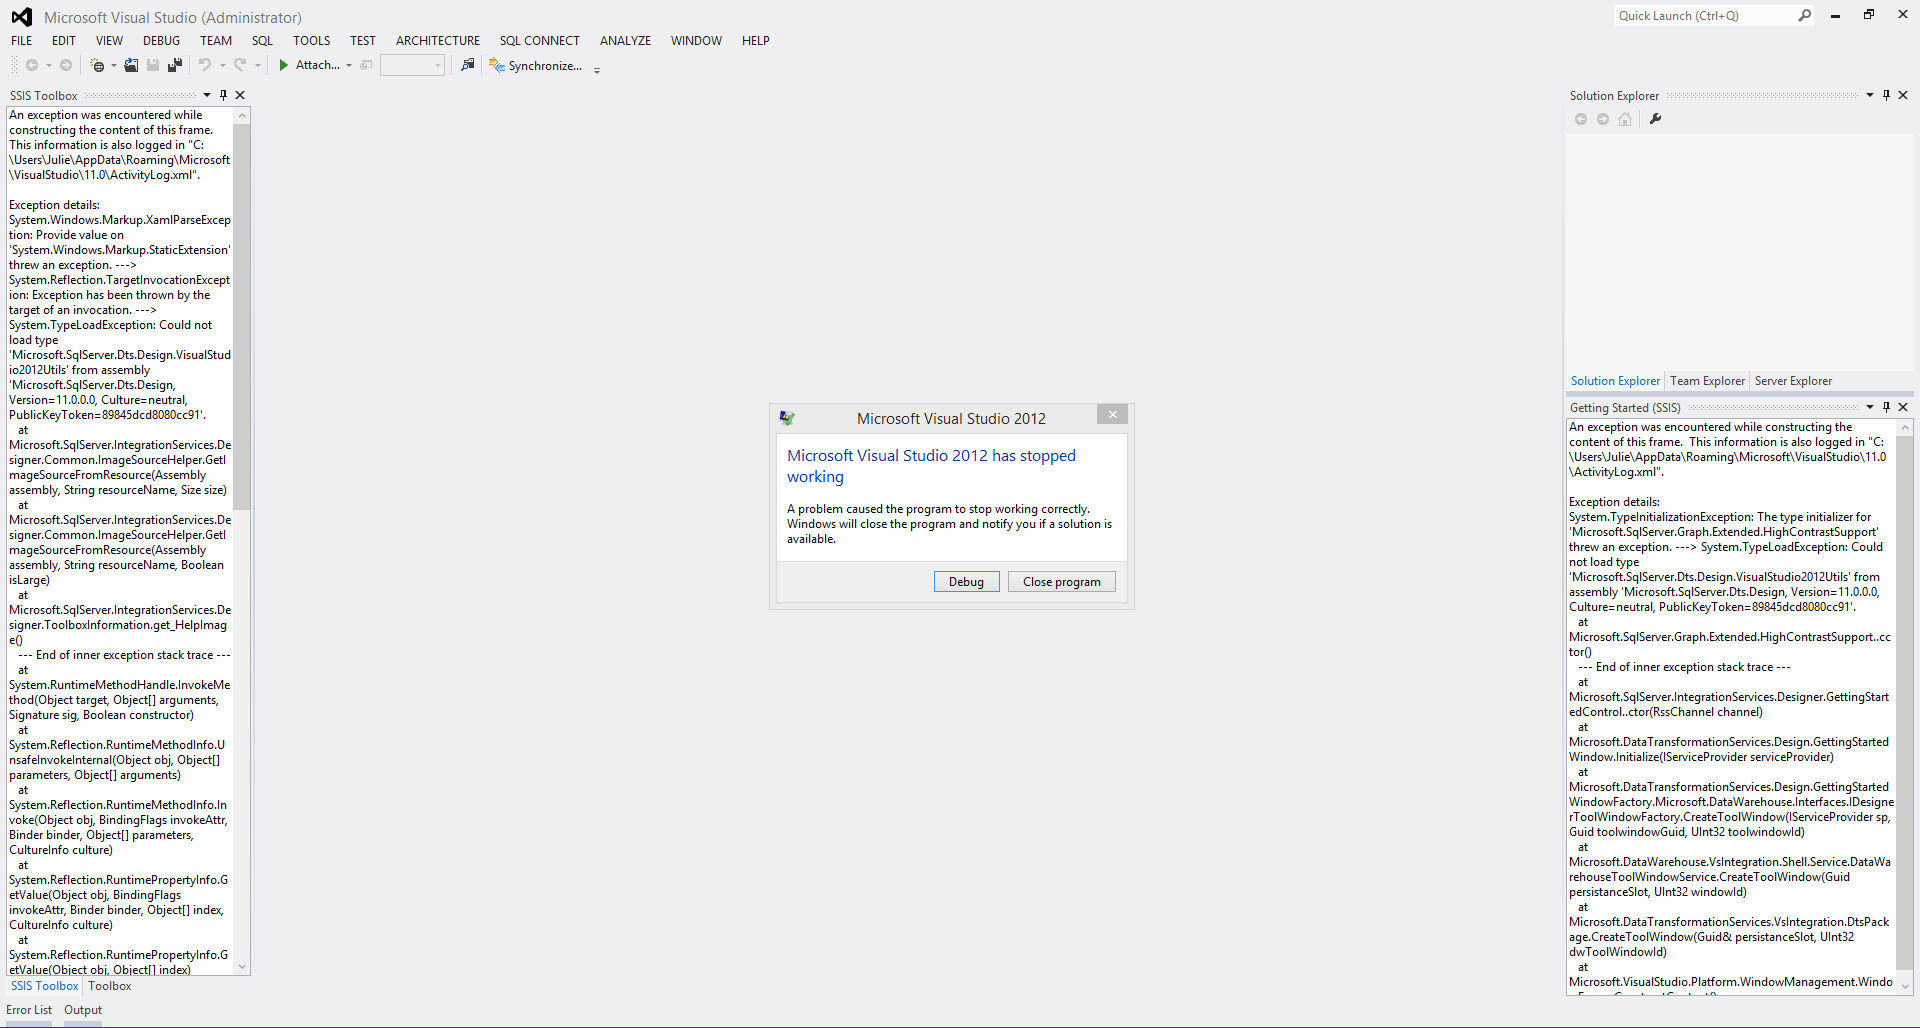
Task: Click the green Start play icon
Action: [284, 65]
